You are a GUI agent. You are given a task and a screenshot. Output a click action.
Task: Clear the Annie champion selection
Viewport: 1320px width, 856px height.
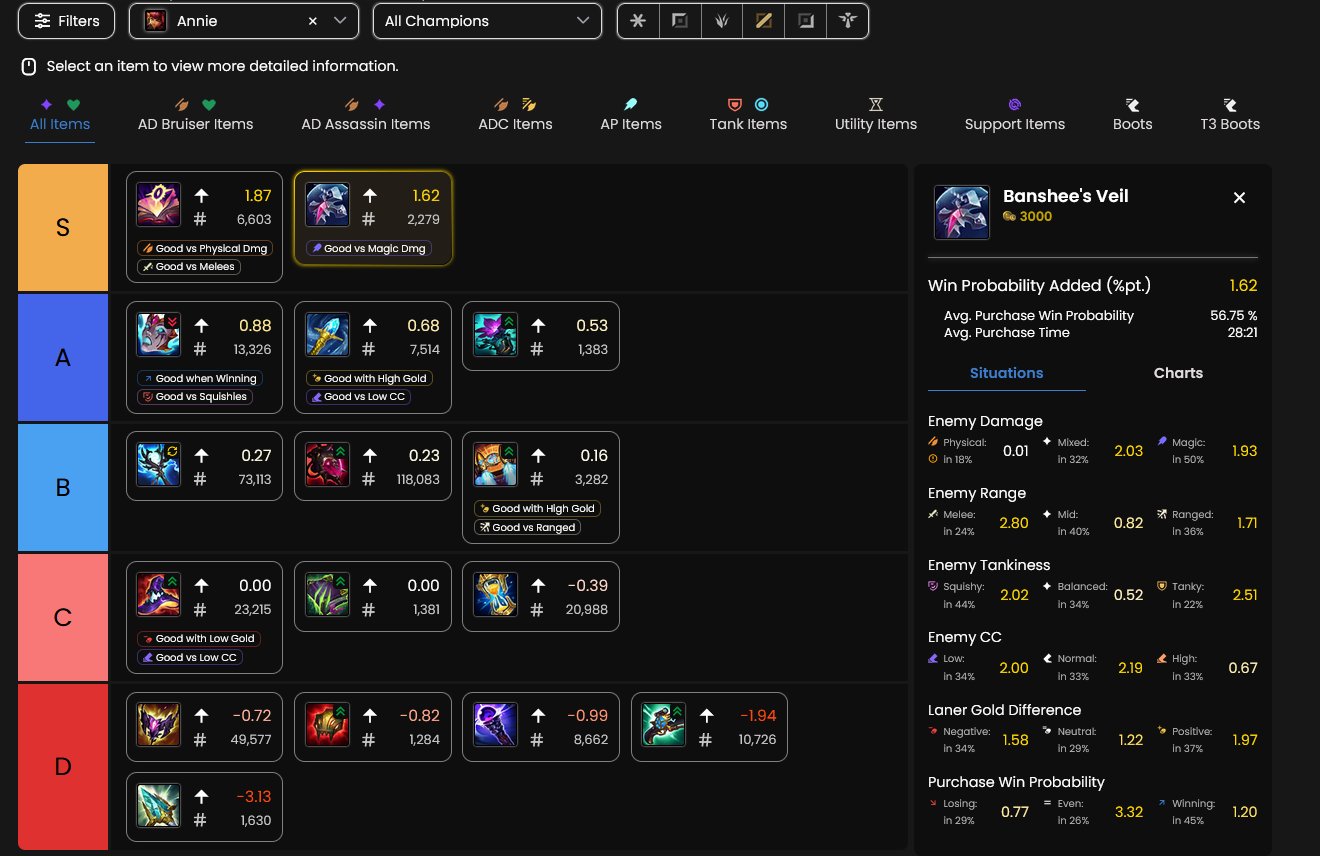pyautogui.click(x=312, y=21)
